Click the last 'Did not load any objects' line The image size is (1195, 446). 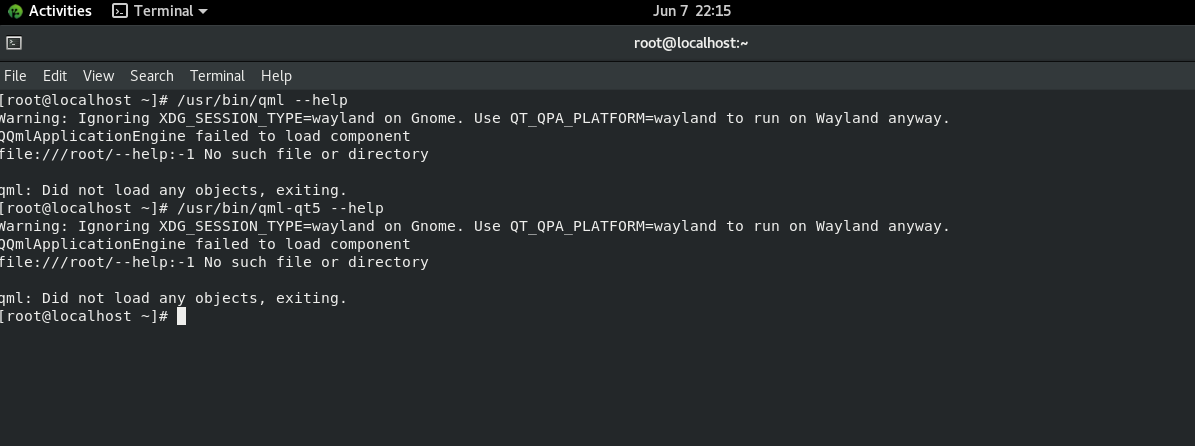pos(173,298)
